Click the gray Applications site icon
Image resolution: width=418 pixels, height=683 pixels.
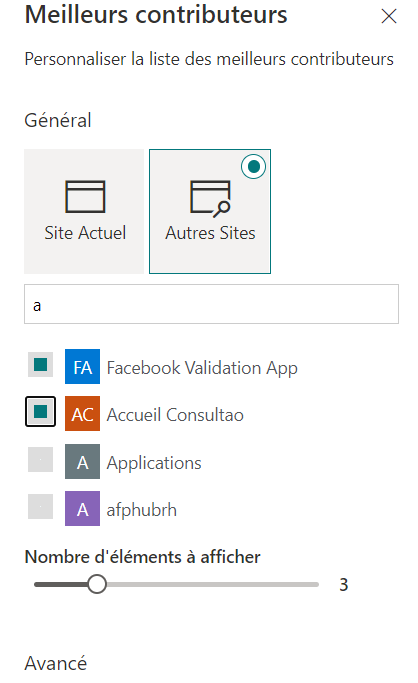pyautogui.click(x=82, y=461)
